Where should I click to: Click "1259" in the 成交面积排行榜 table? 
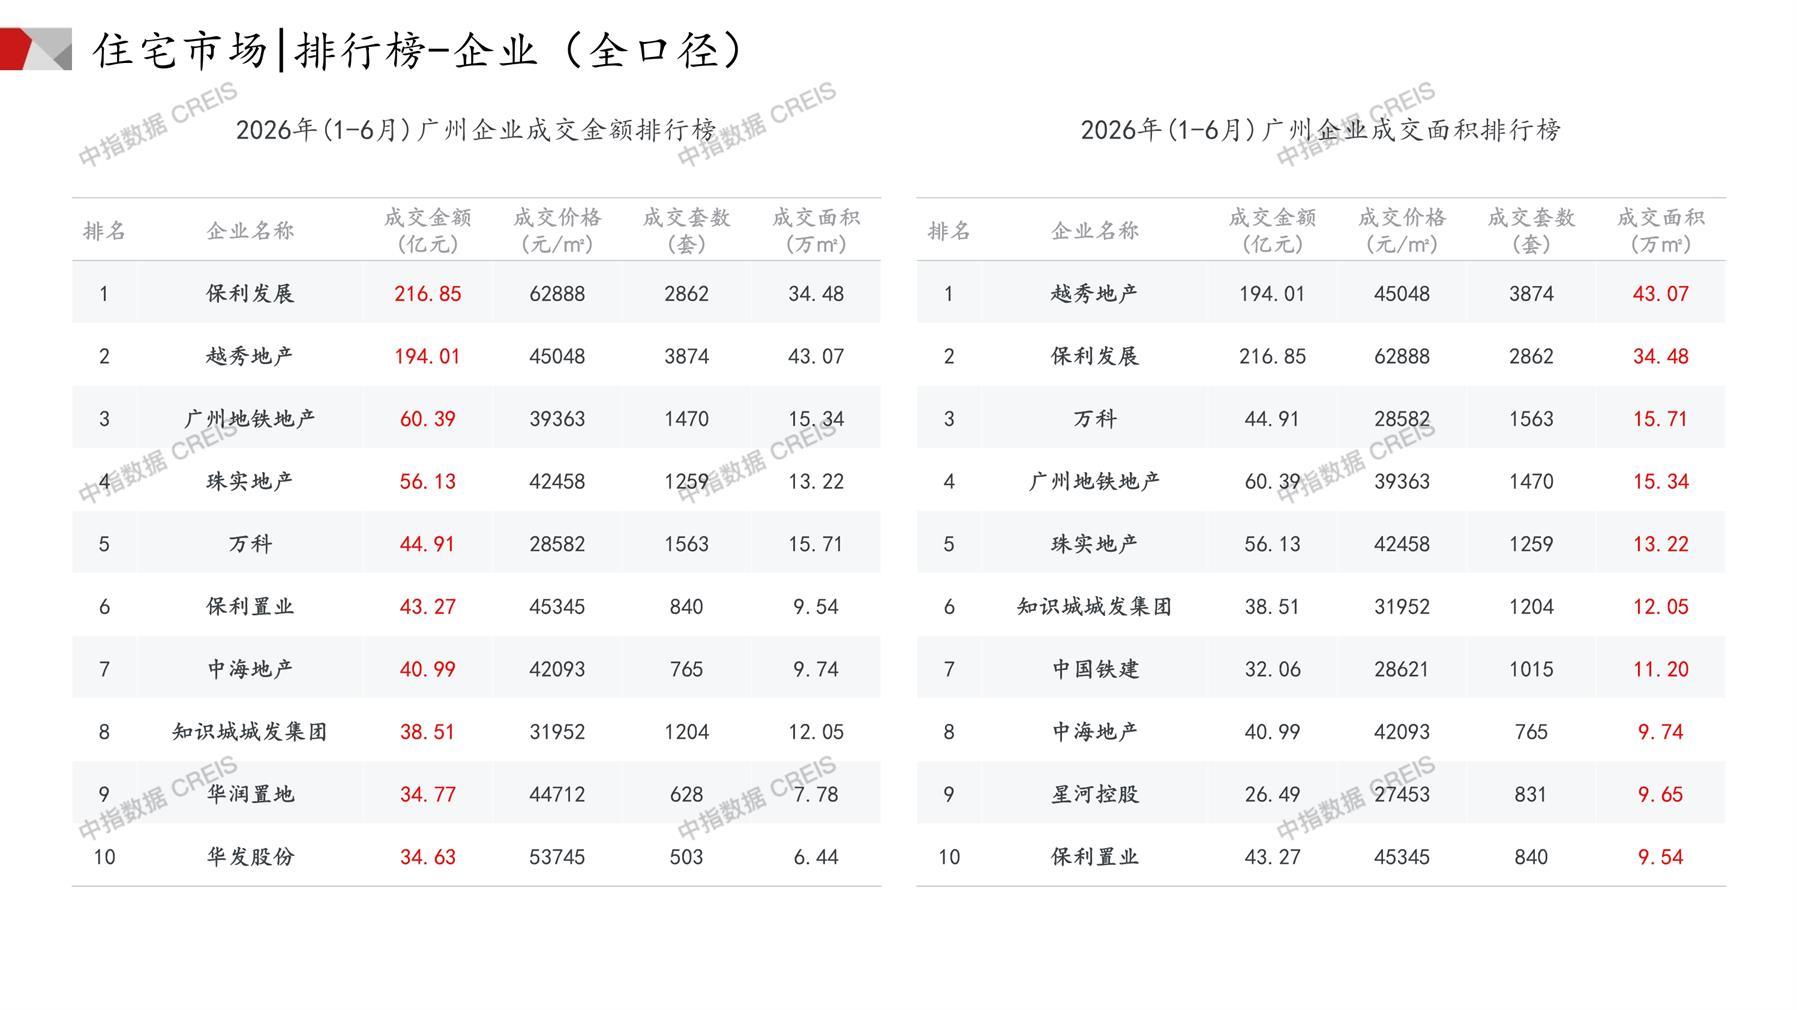point(1531,544)
